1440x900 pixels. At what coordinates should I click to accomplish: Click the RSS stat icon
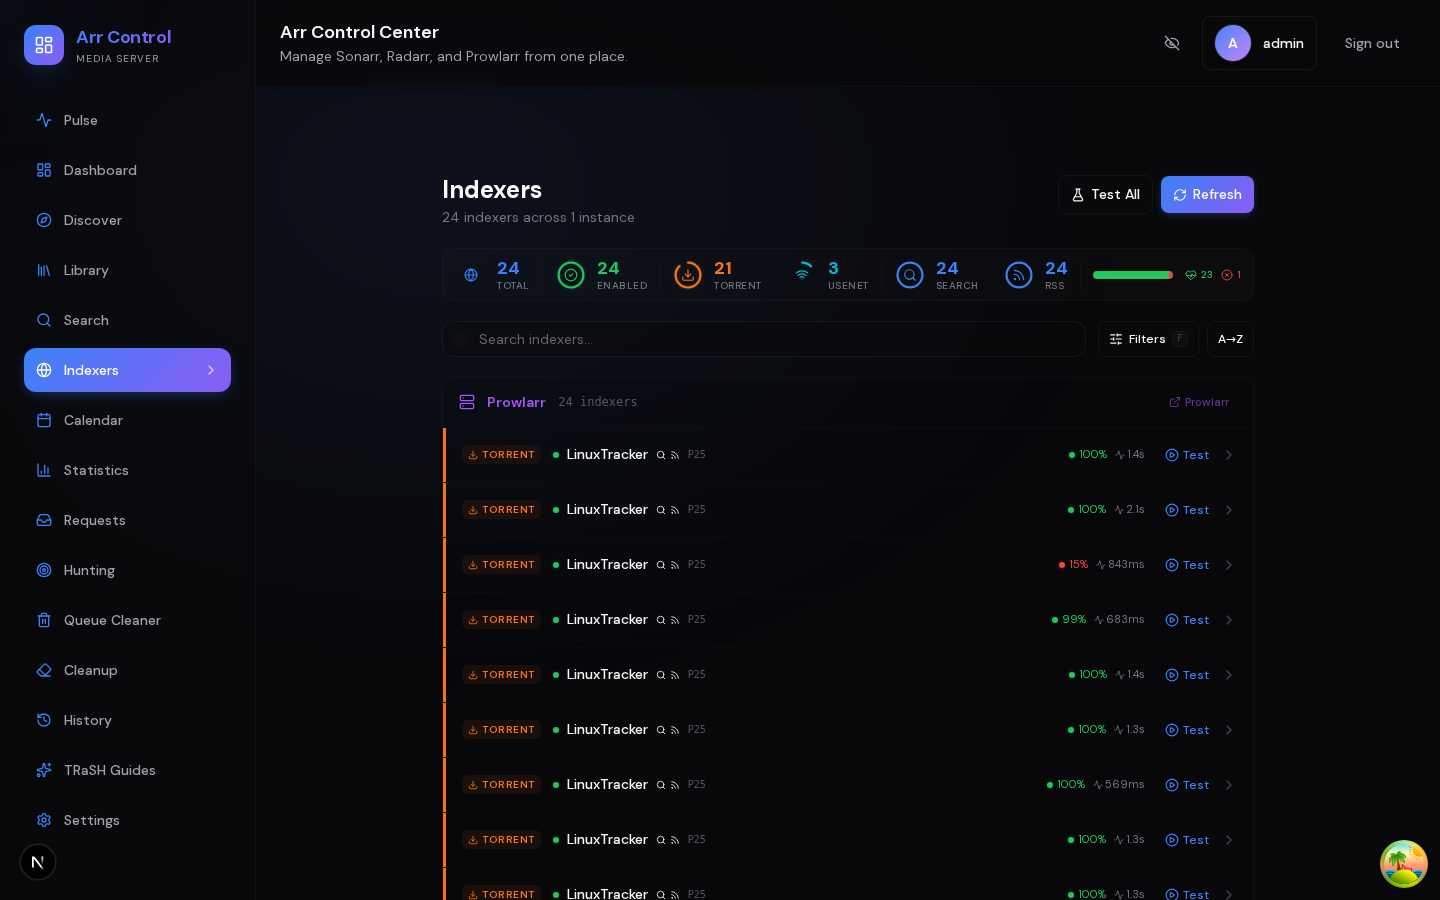(x=1019, y=275)
